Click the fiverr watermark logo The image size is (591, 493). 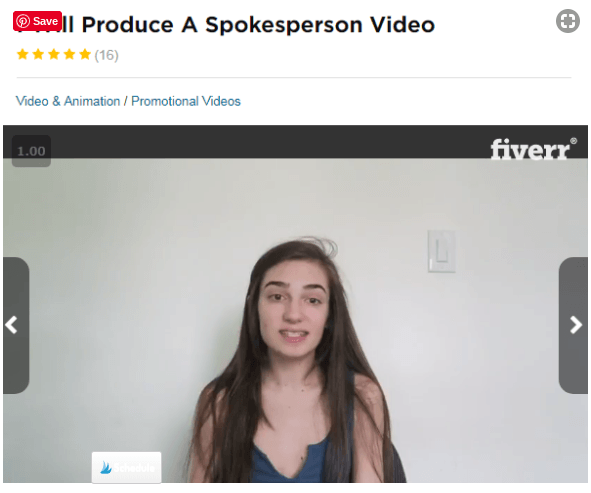tap(530, 149)
